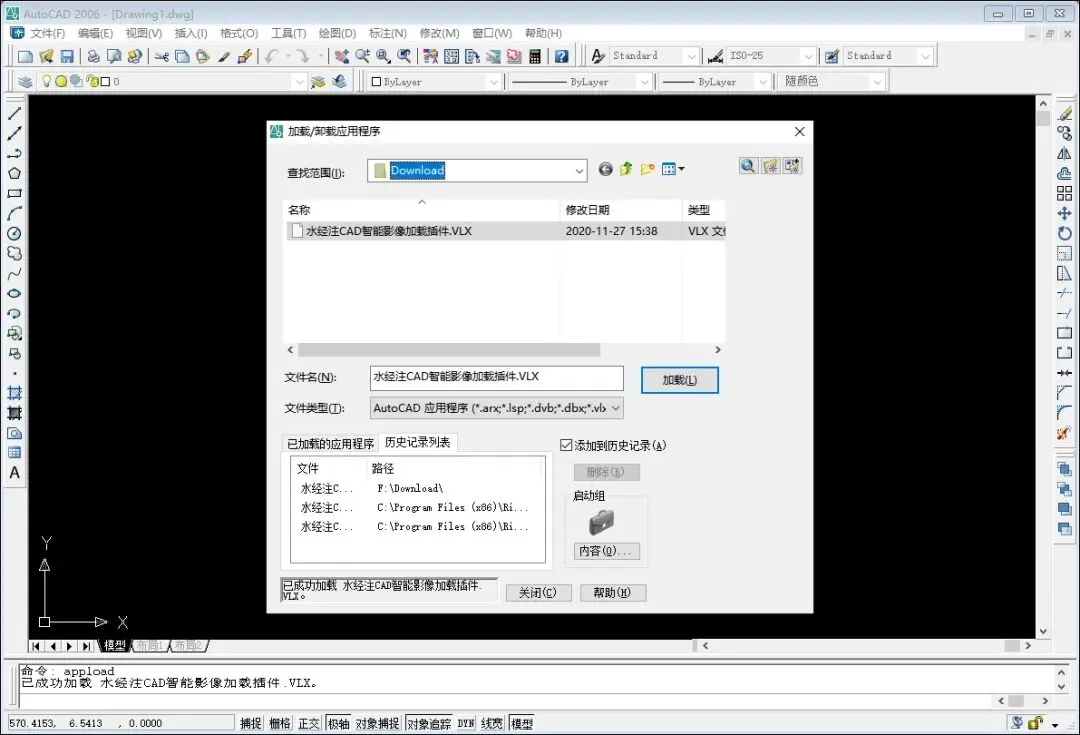
Task: Sort the file list by the Name (名称) column header
Action: point(422,210)
